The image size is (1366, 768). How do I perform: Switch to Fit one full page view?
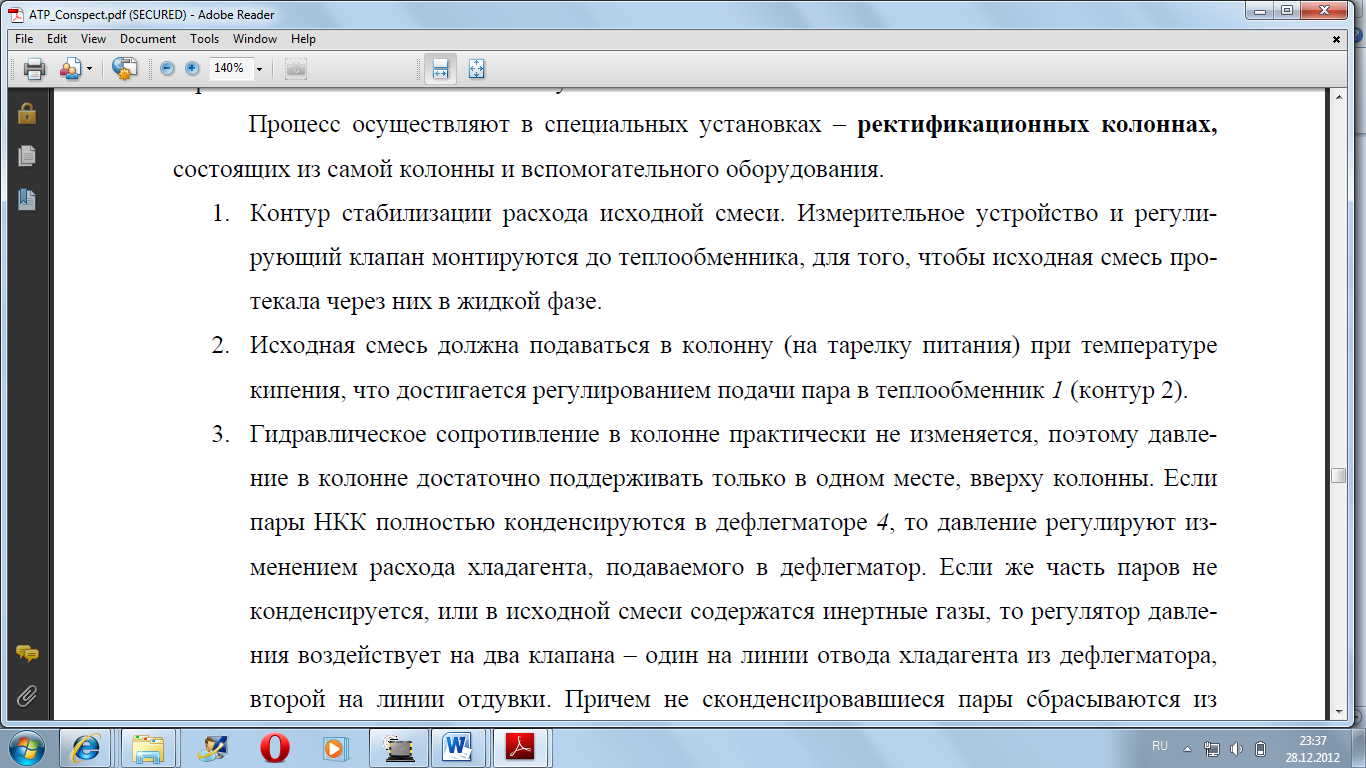[476, 69]
